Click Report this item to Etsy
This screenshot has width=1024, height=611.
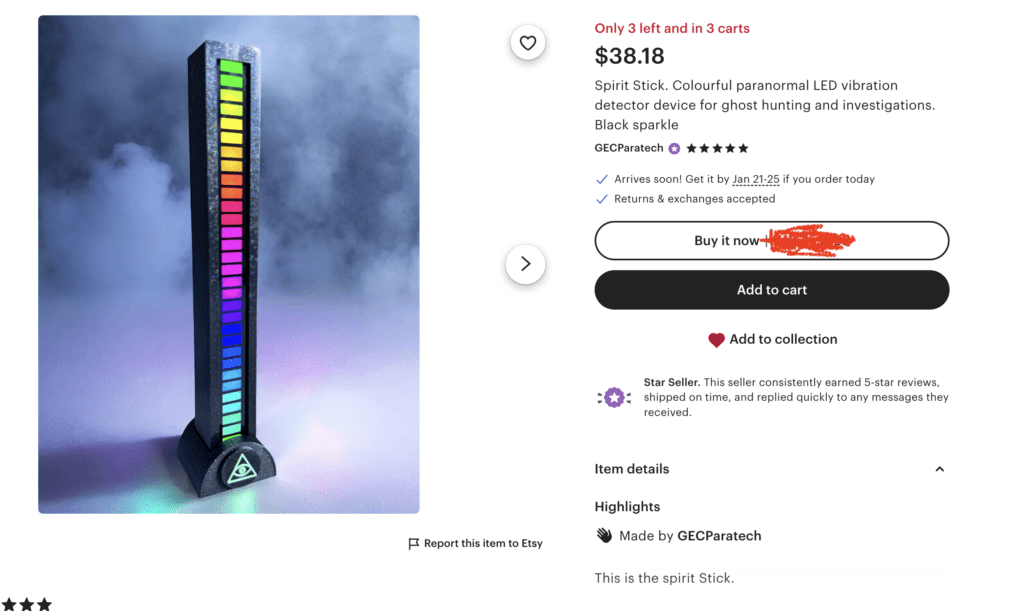tap(483, 544)
